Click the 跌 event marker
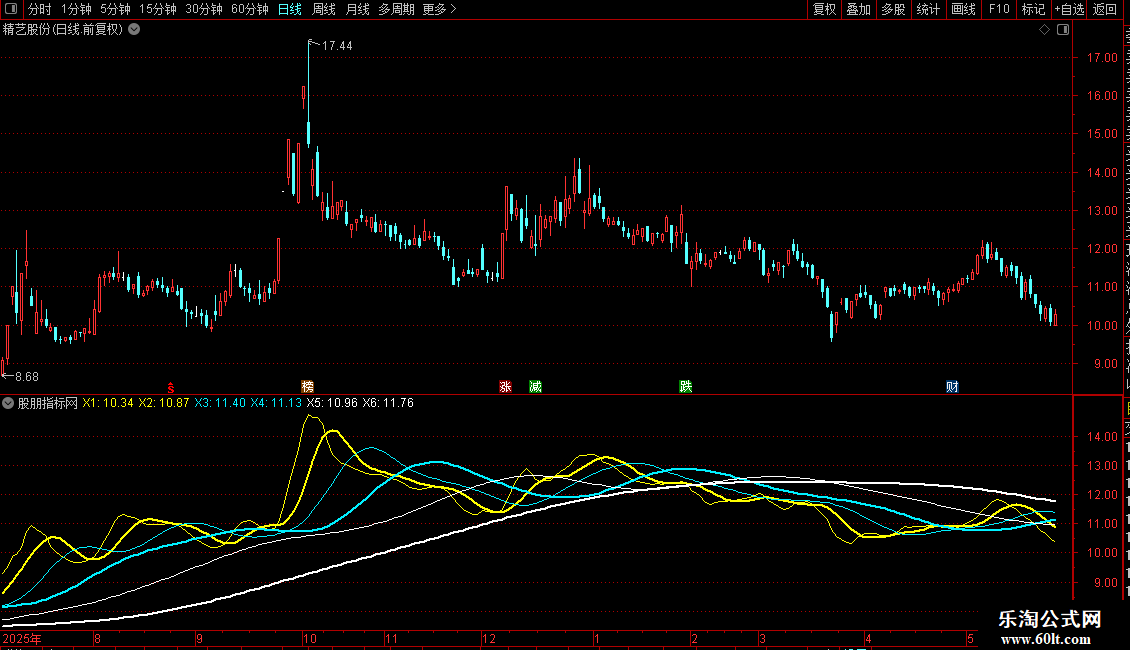This screenshot has width=1130, height=650. click(685, 387)
